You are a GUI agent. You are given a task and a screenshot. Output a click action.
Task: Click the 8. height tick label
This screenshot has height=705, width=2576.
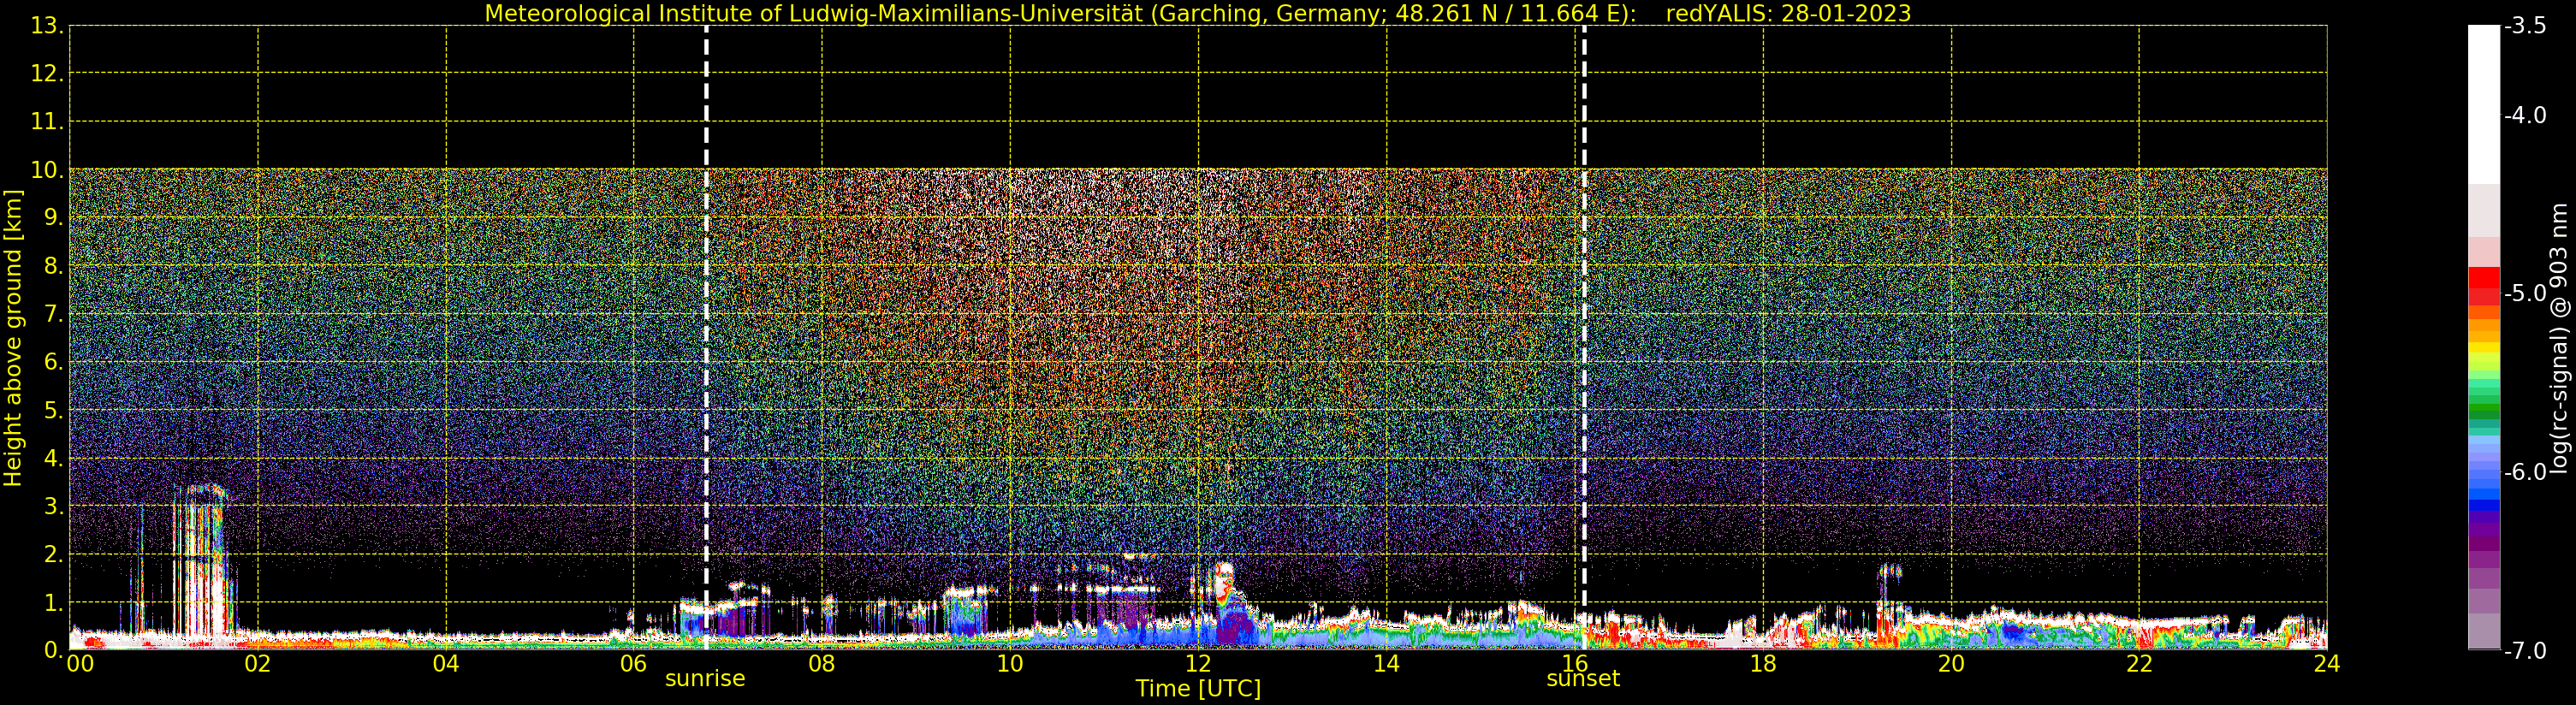pyautogui.click(x=53, y=267)
